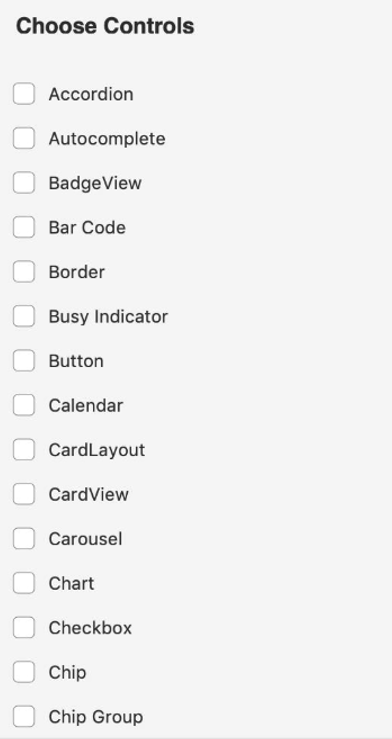Check the CardView box
This screenshot has height=739, width=392.
[24, 494]
